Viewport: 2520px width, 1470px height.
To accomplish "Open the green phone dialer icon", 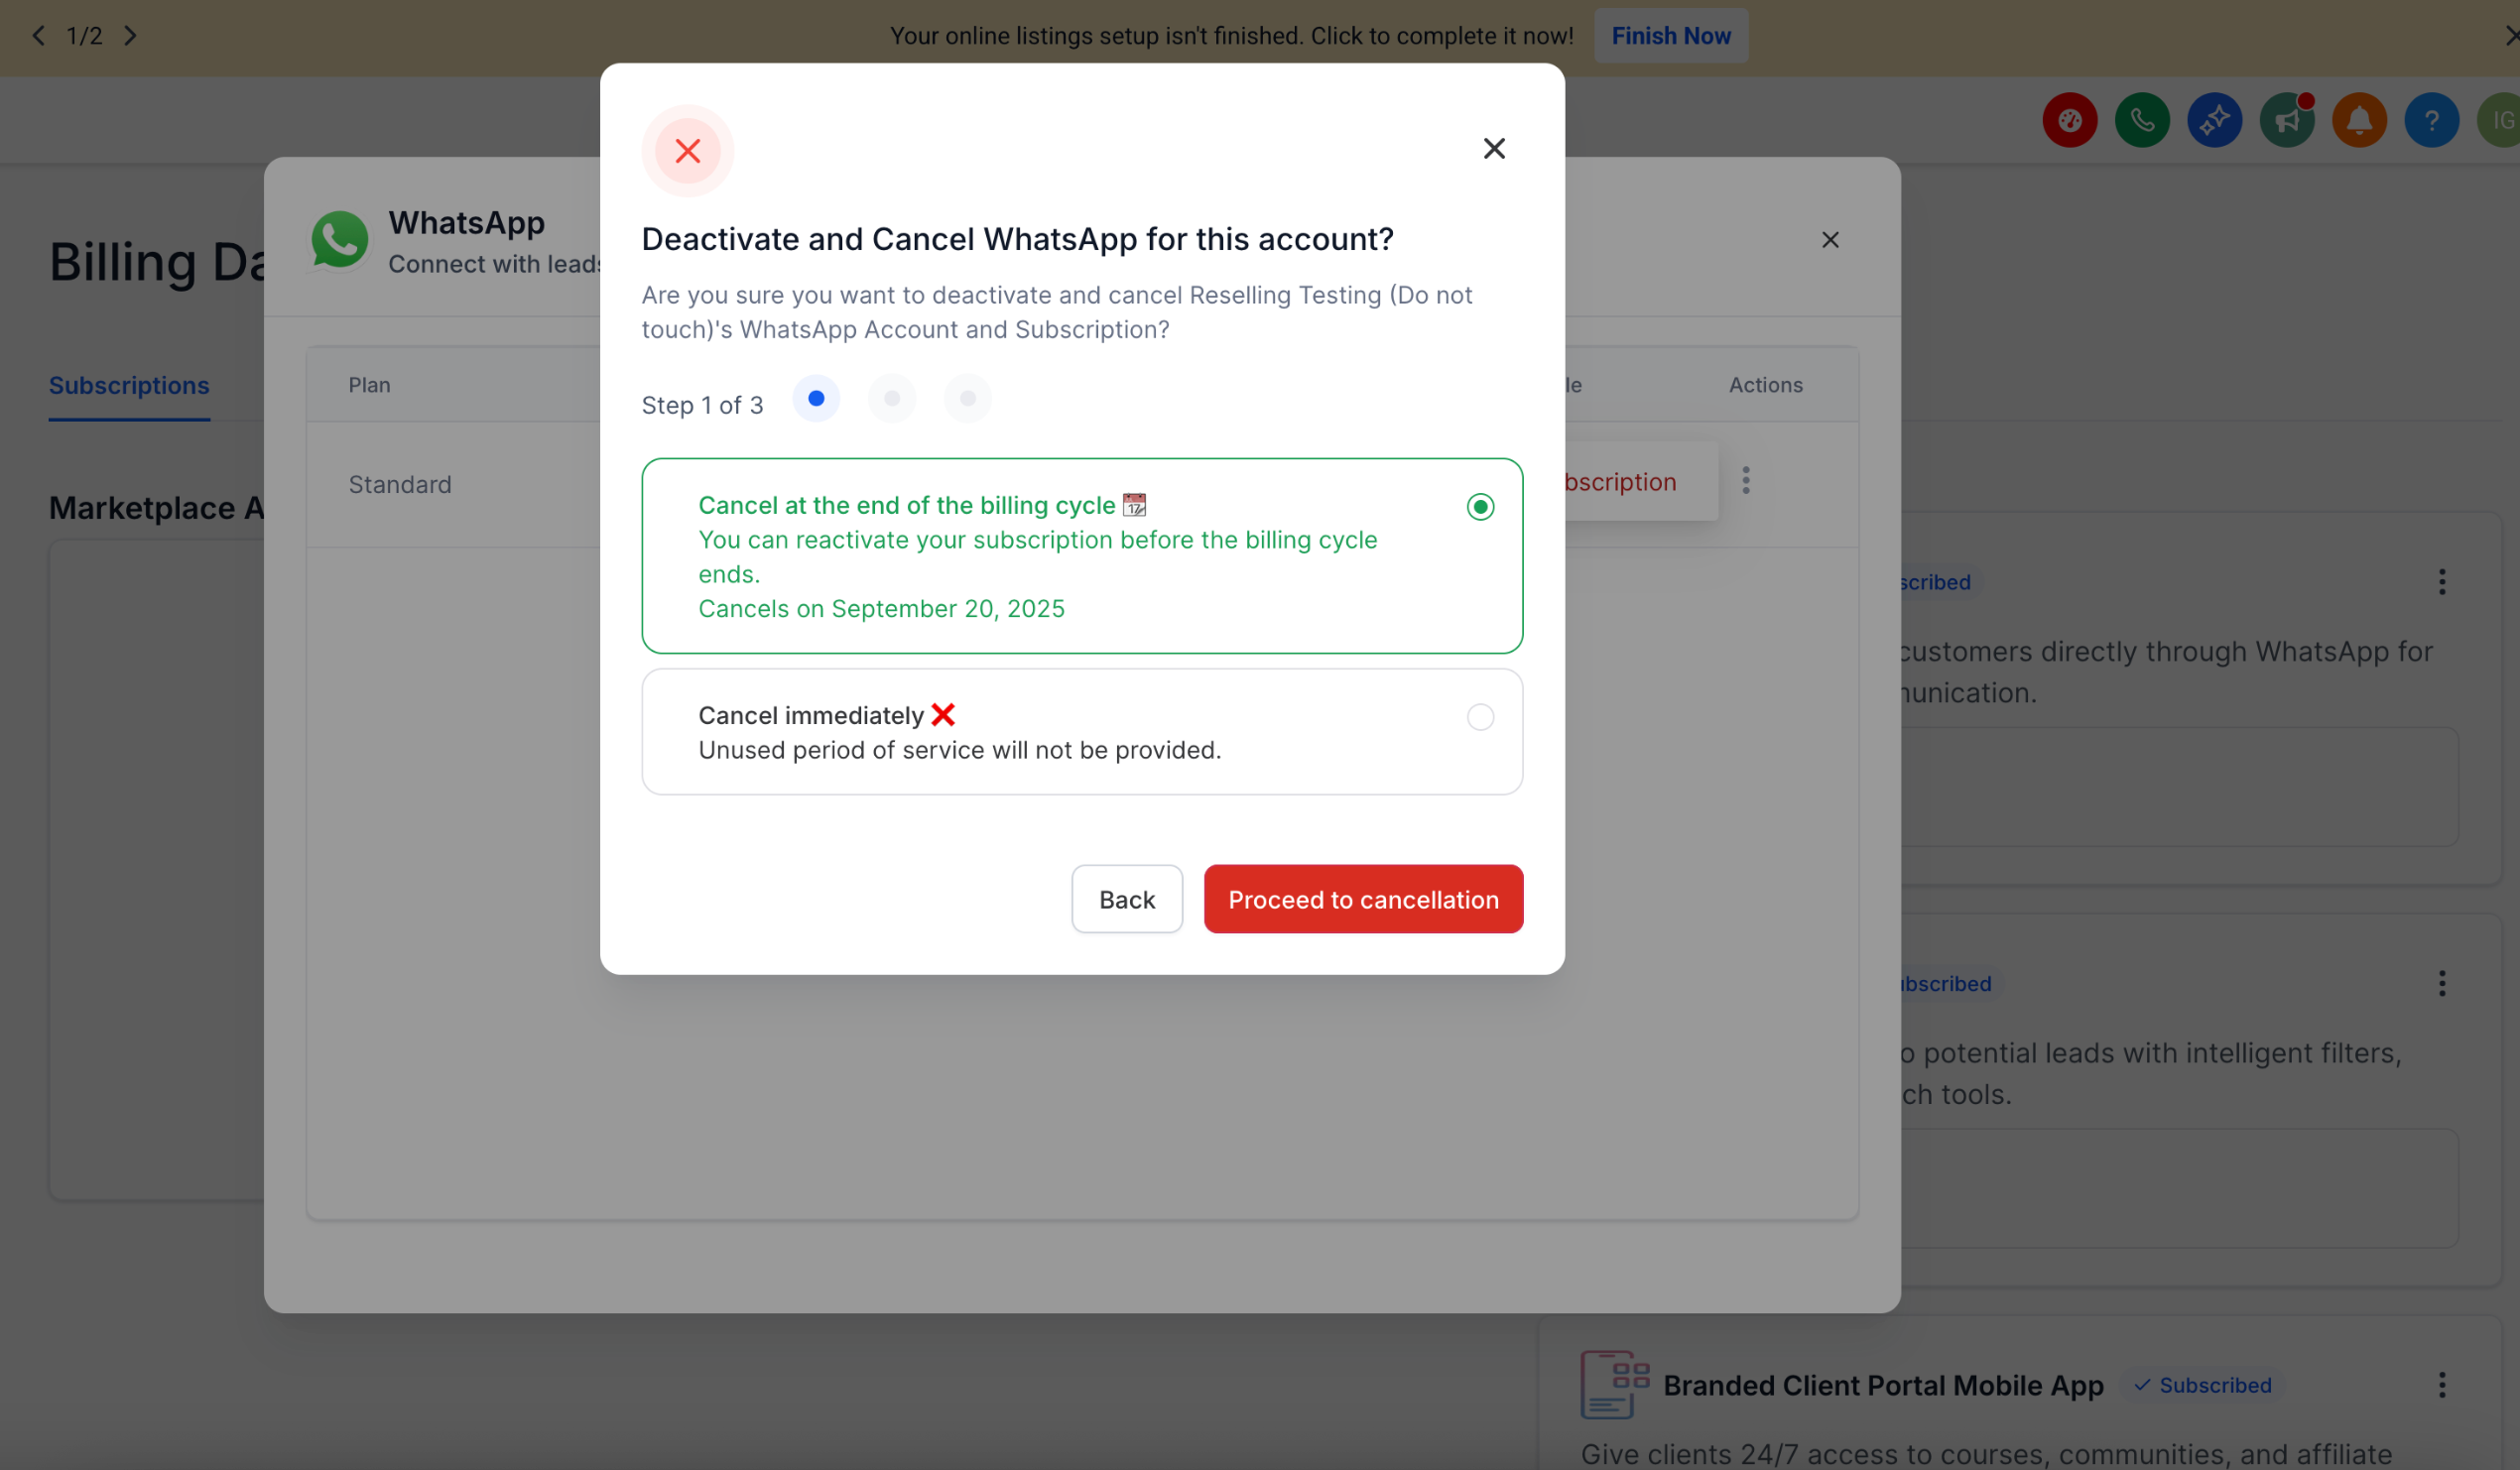I will (x=2142, y=120).
